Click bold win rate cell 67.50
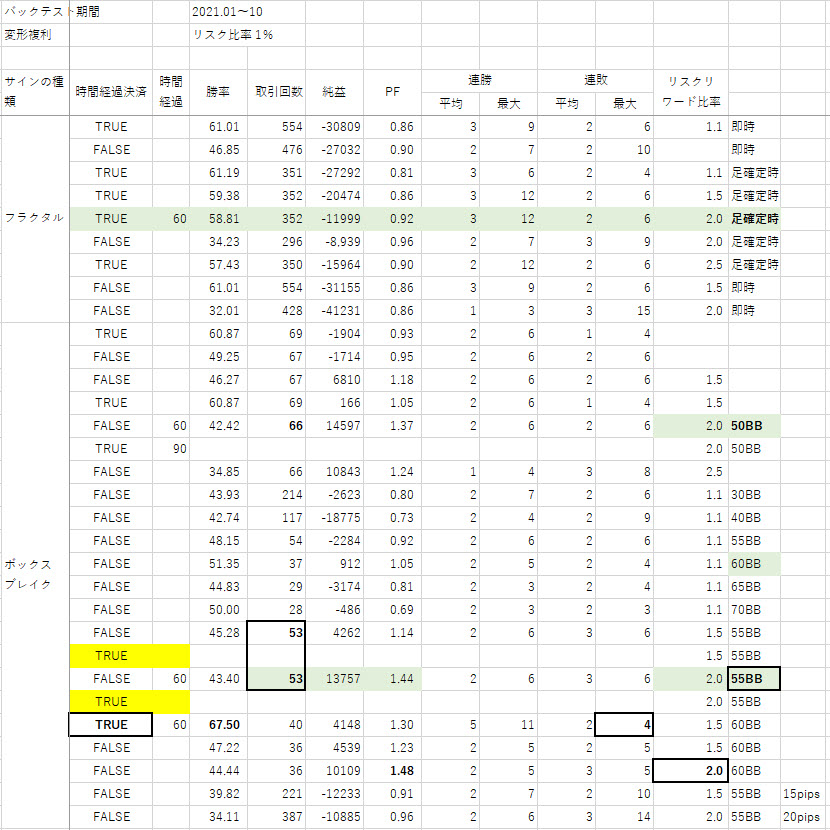This screenshot has height=830, width=830. (x=218, y=725)
